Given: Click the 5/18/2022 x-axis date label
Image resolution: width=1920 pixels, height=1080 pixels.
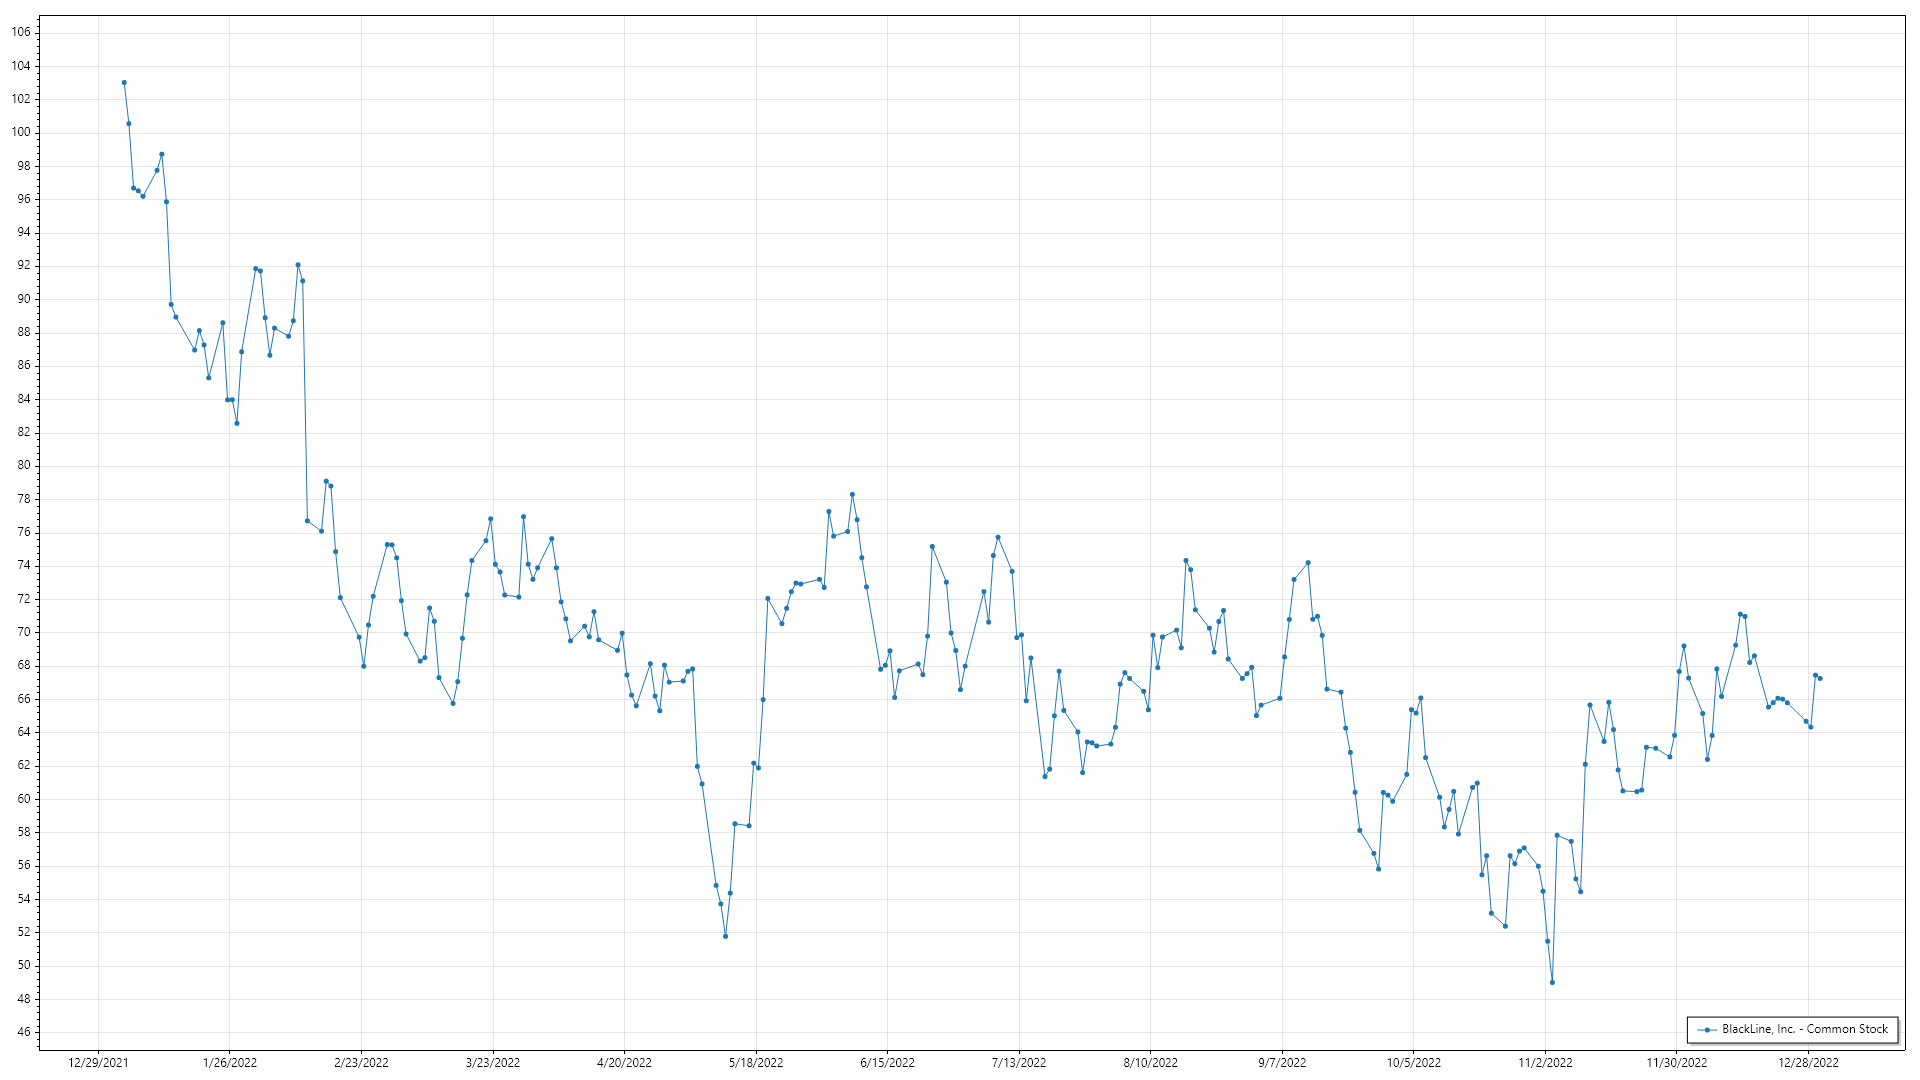Looking at the screenshot, I should coord(756,1063).
